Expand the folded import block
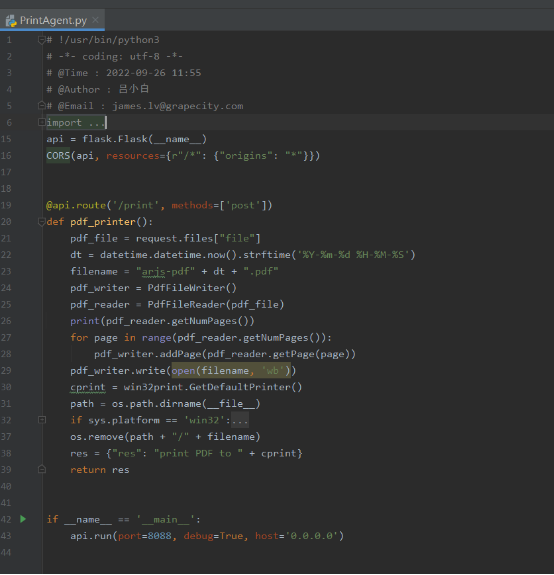This screenshot has width=554, height=575. pyautogui.click(x=41, y=122)
